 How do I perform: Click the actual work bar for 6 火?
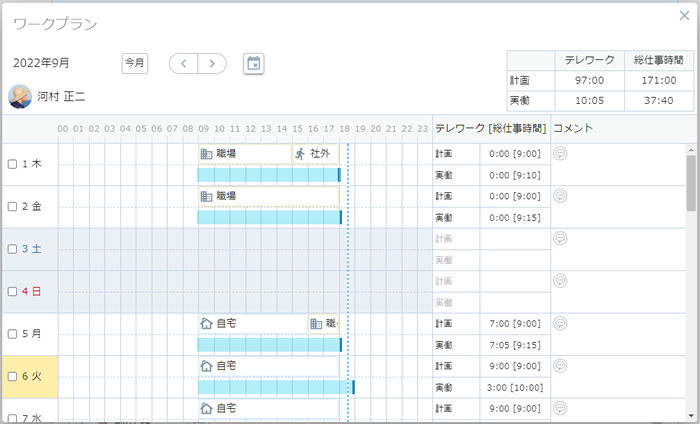click(x=276, y=387)
